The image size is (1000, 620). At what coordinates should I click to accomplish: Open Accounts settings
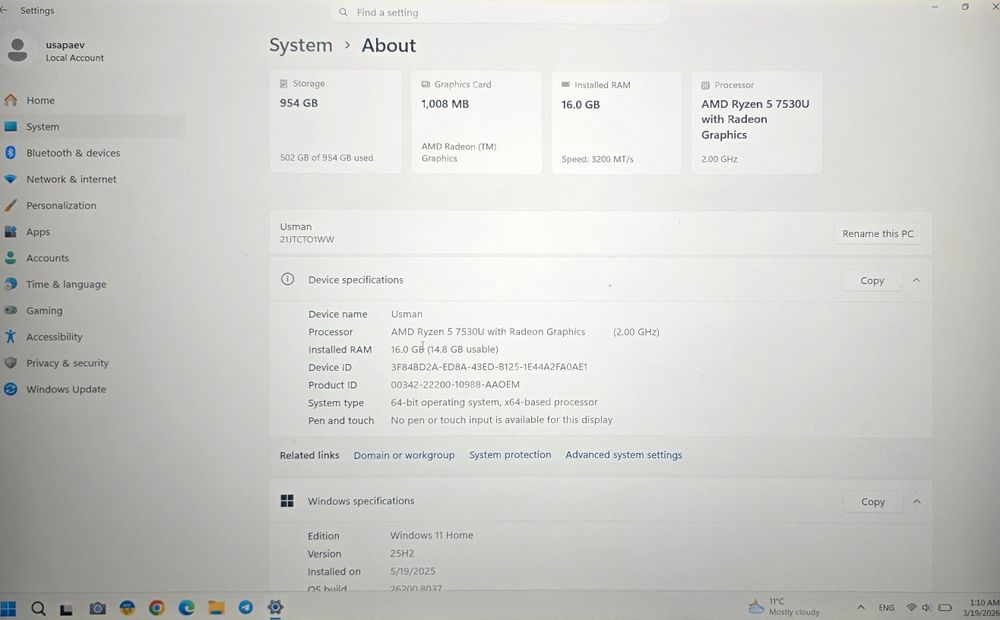tap(93, 258)
